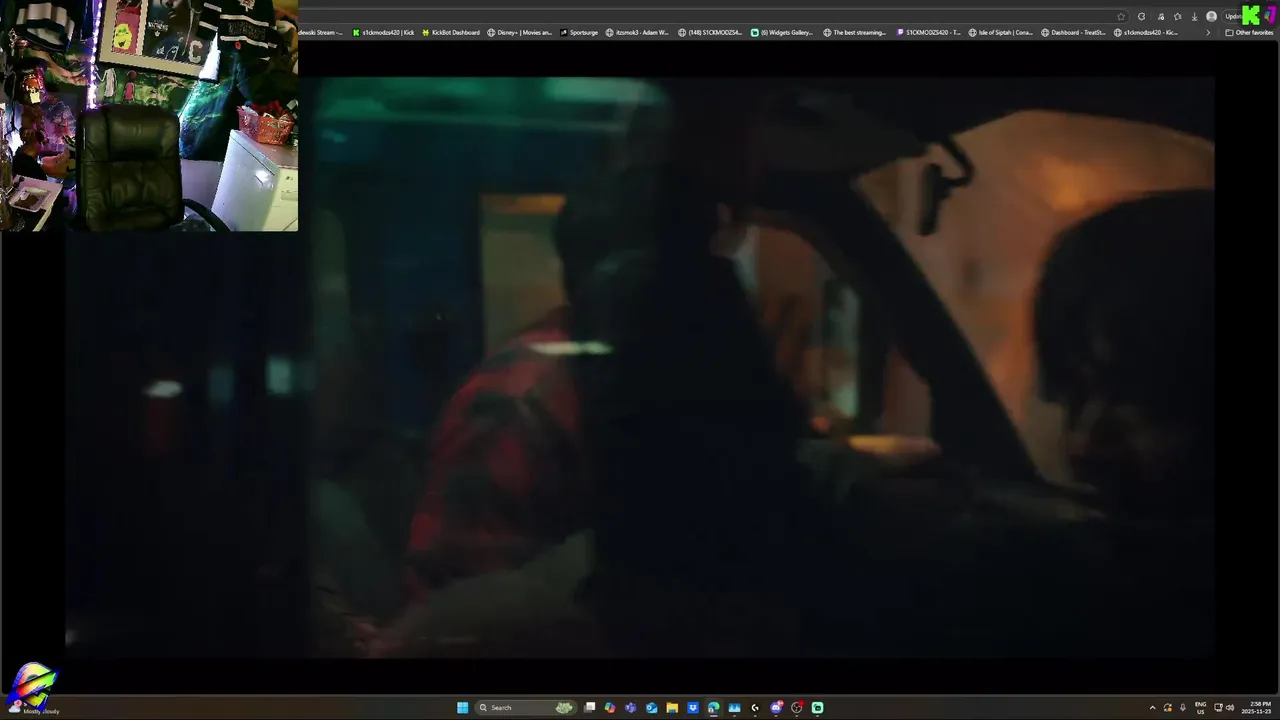Open The best streaming... bookmark
The height and width of the screenshot is (720, 1280).
(855, 32)
